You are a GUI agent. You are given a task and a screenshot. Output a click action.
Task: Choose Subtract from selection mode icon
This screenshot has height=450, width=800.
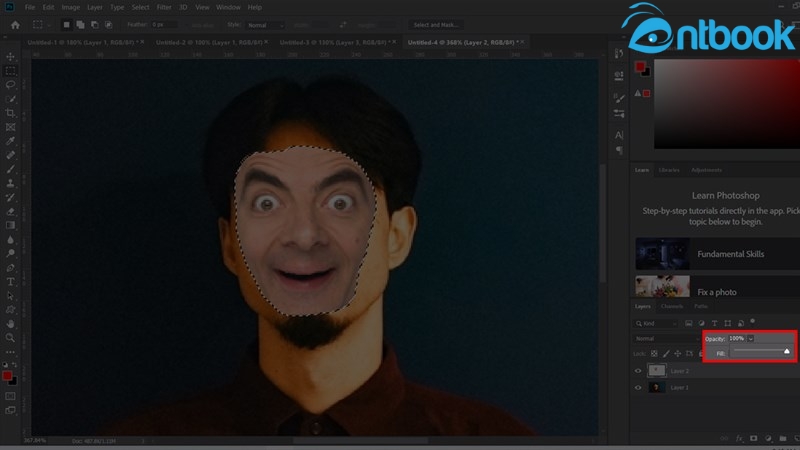[94, 24]
